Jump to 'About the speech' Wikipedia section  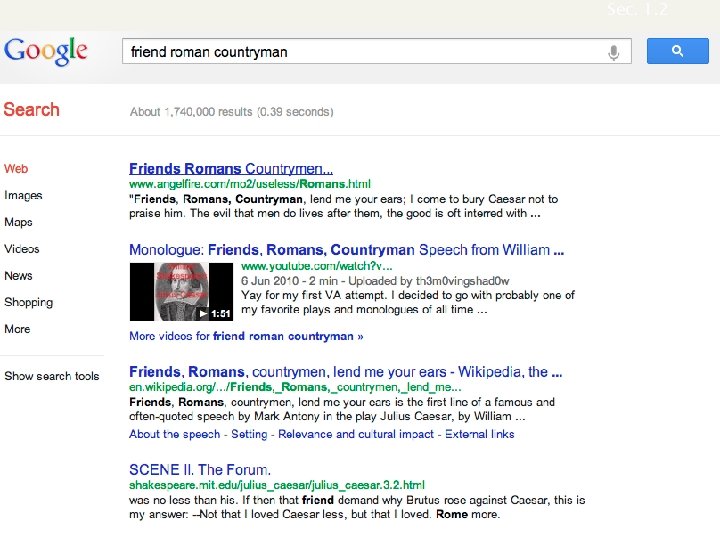coord(174,434)
